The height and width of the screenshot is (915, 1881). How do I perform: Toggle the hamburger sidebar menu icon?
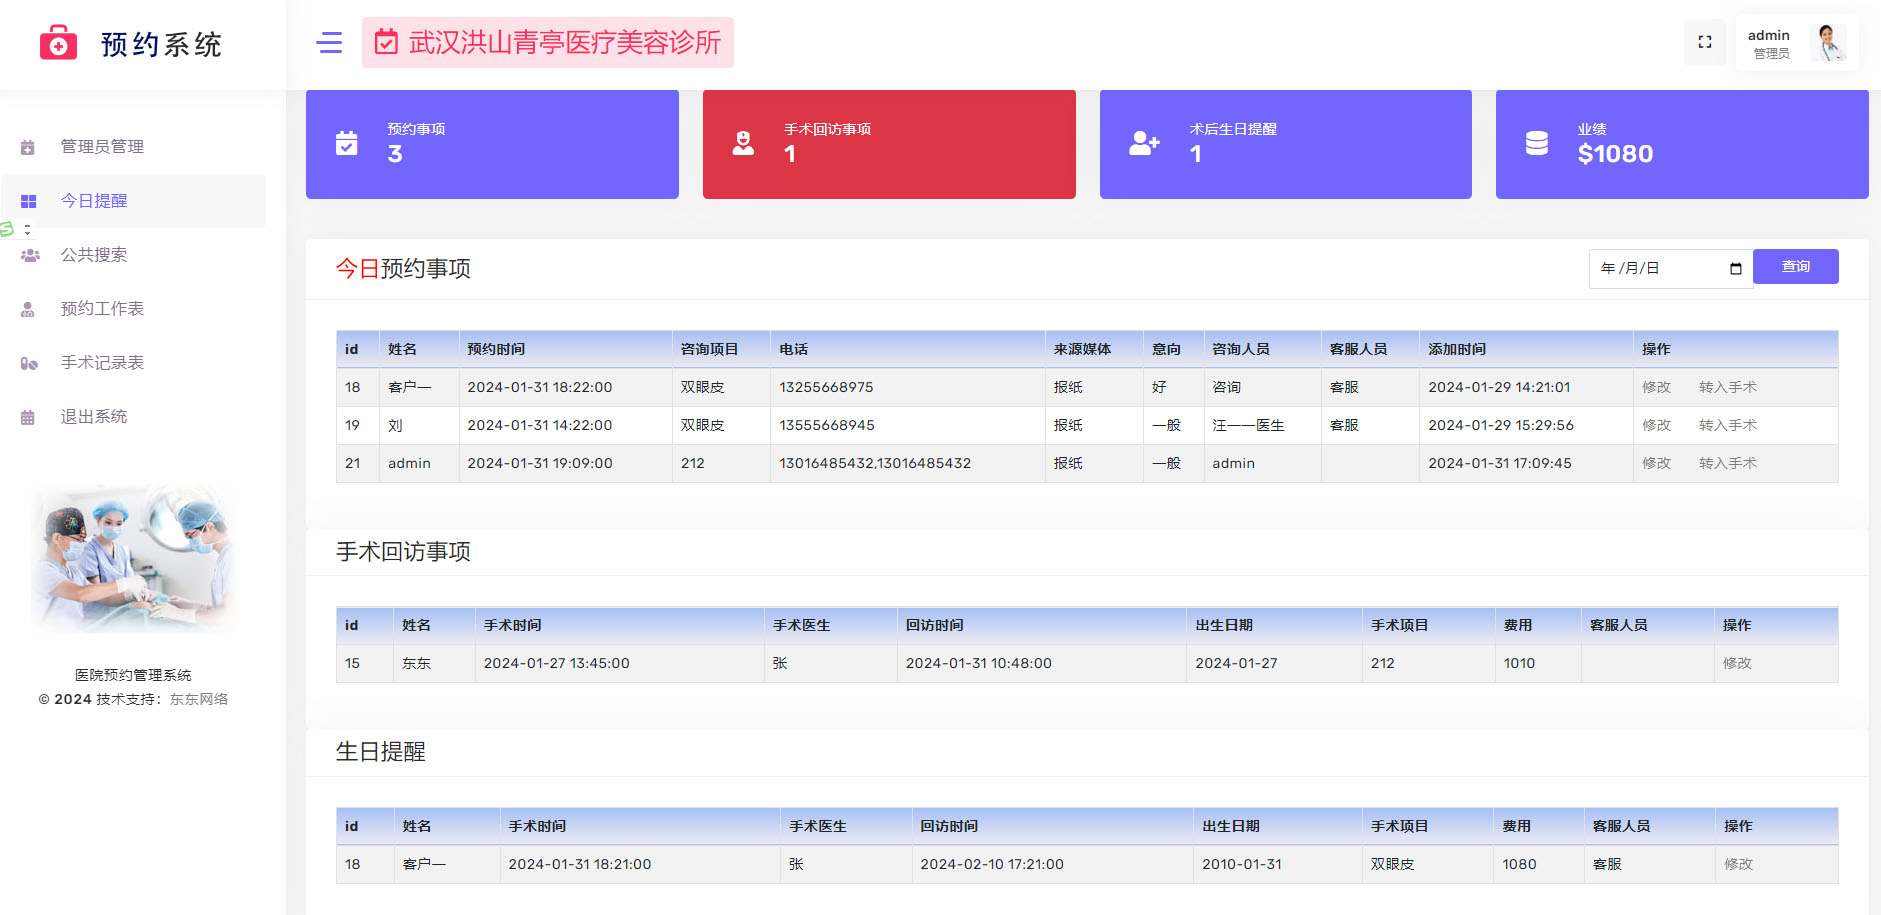[329, 42]
